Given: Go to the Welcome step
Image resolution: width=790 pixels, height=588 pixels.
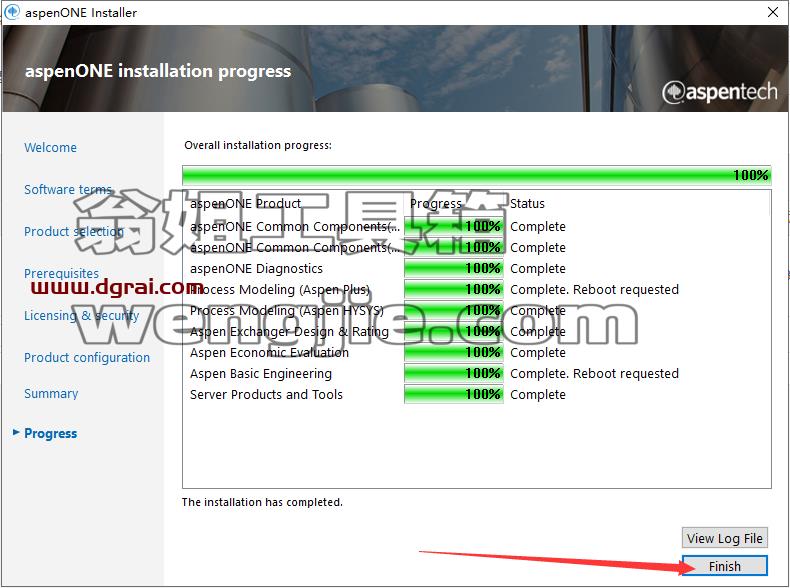Looking at the screenshot, I should pyautogui.click(x=50, y=148).
